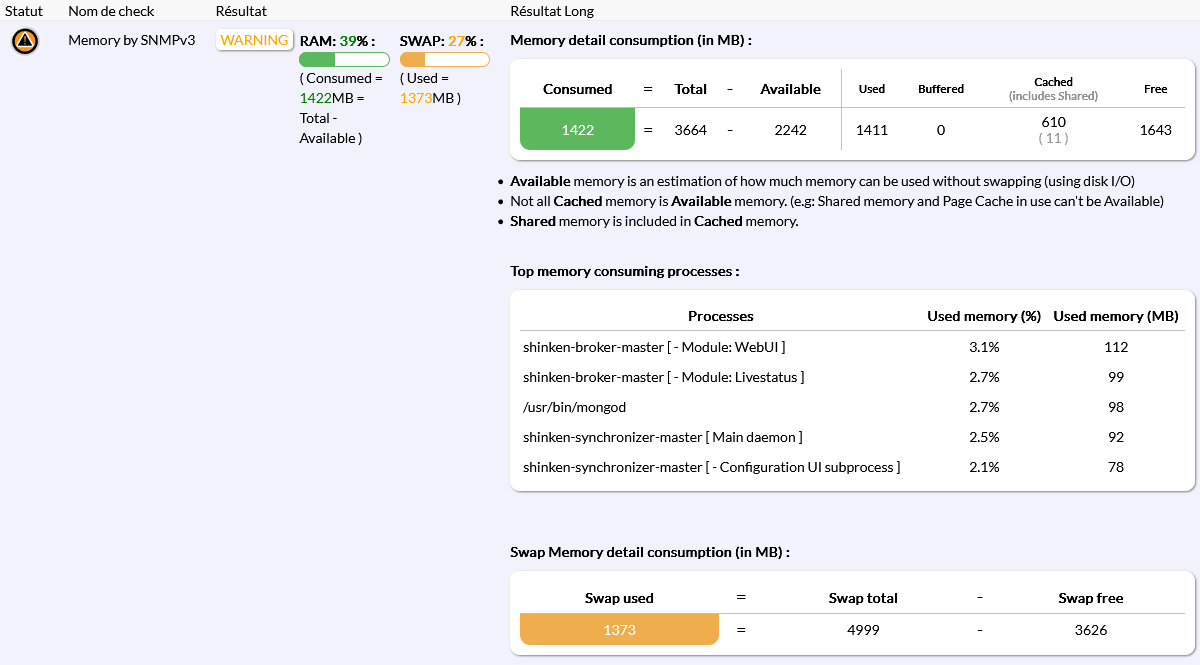Screen dimensions: 1200x665
Task: Click the Statut column header
Action: (24, 11)
